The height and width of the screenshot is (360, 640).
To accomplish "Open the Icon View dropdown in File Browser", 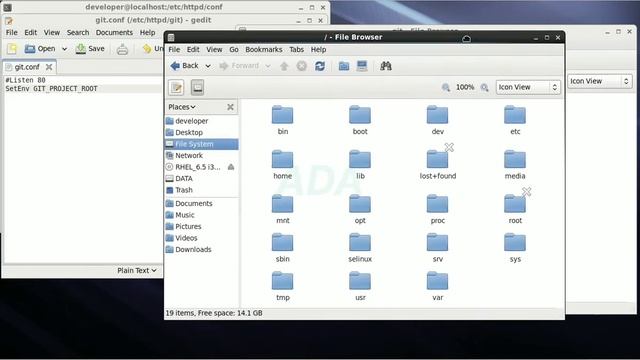I will (x=527, y=87).
